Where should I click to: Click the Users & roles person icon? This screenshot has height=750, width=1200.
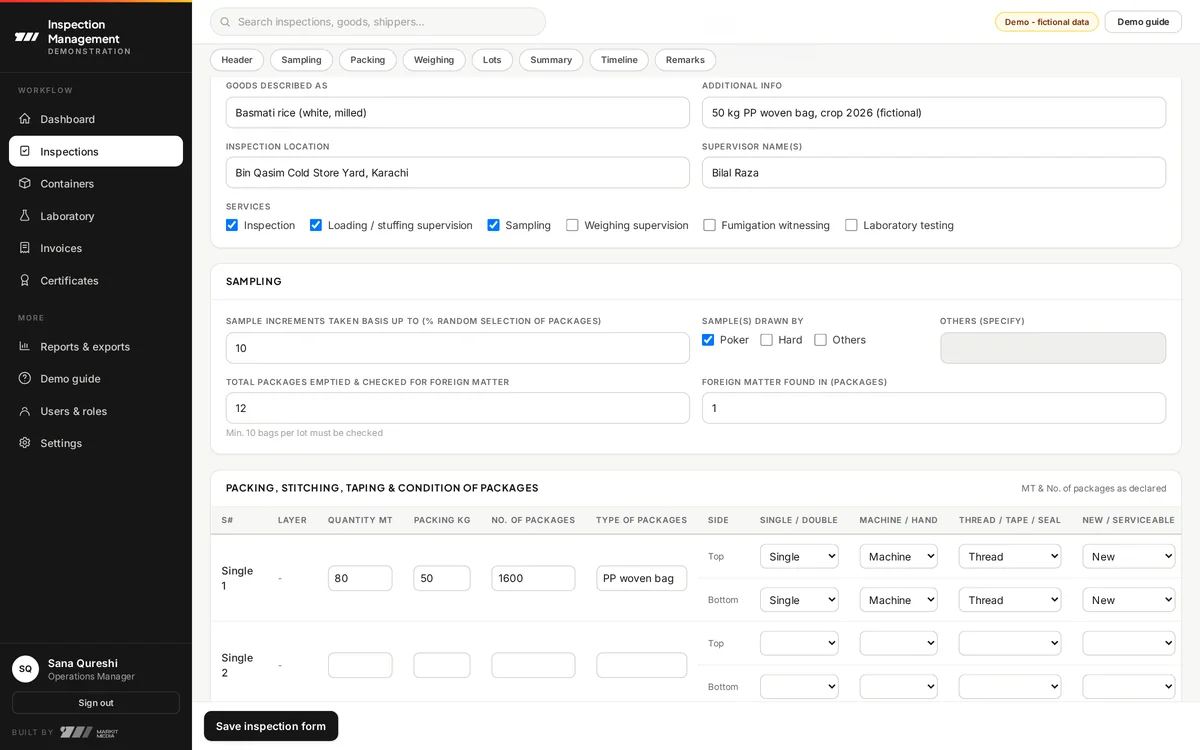[x=25, y=411]
